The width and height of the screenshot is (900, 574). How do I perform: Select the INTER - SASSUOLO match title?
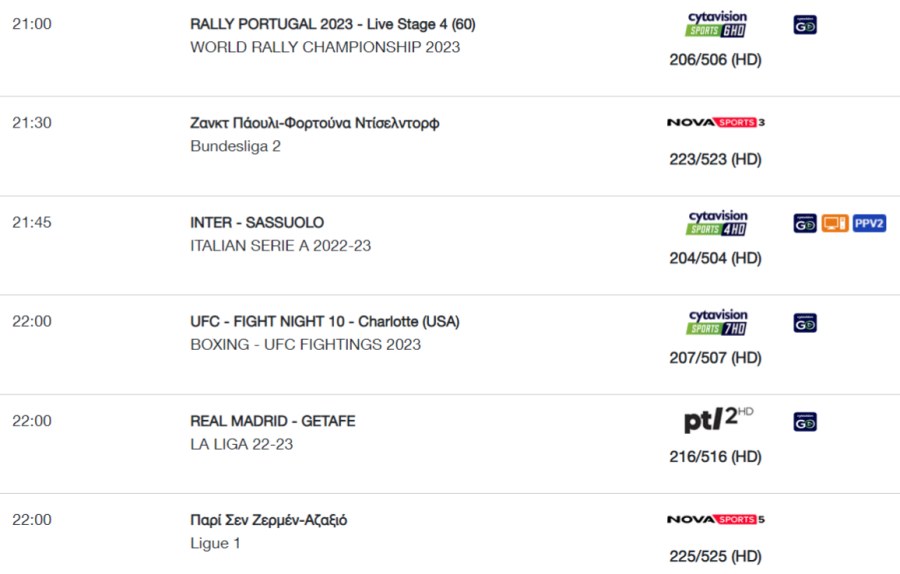pyautogui.click(x=257, y=223)
